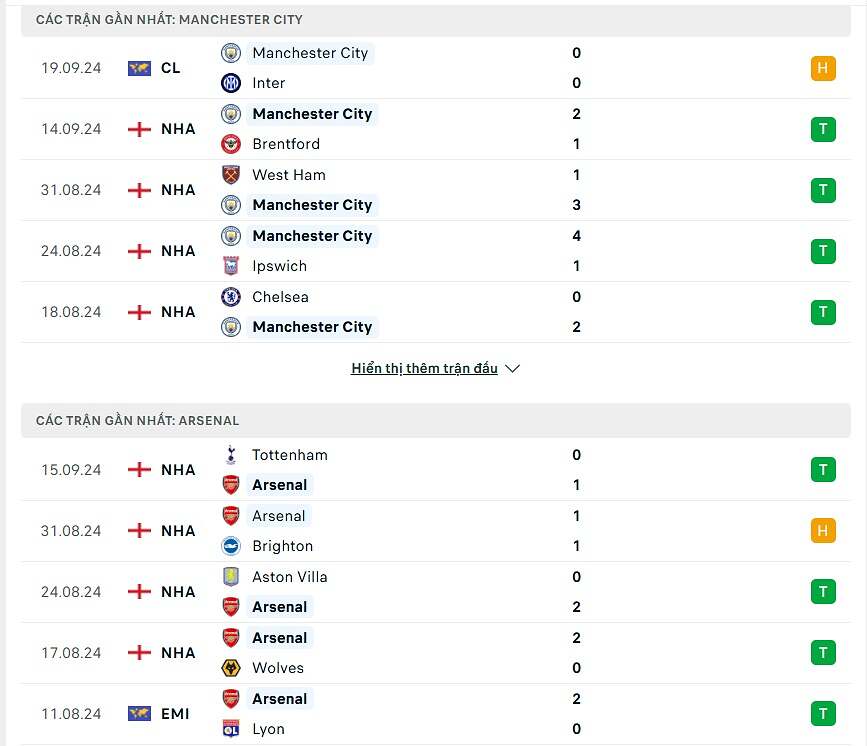Expand 'Hiển thị thêm trận đấu' chevron
The height and width of the screenshot is (746, 867).
click(x=513, y=368)
